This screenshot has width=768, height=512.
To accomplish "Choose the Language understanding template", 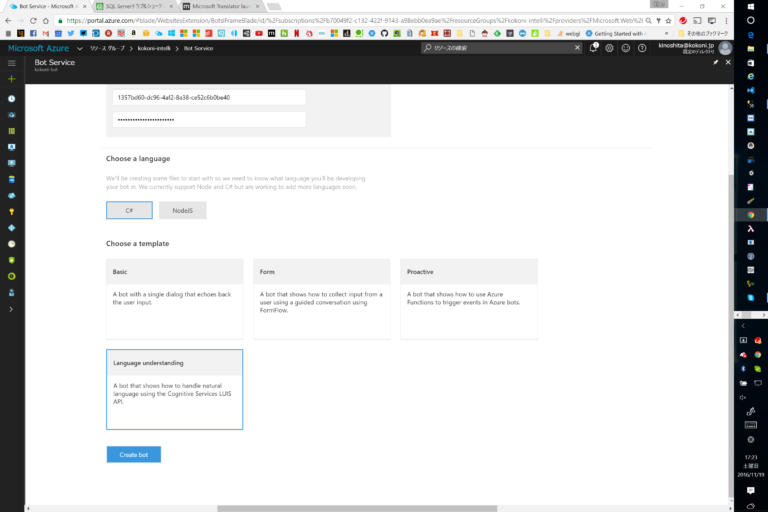I will pyautogui.click(x=174, y=390).
